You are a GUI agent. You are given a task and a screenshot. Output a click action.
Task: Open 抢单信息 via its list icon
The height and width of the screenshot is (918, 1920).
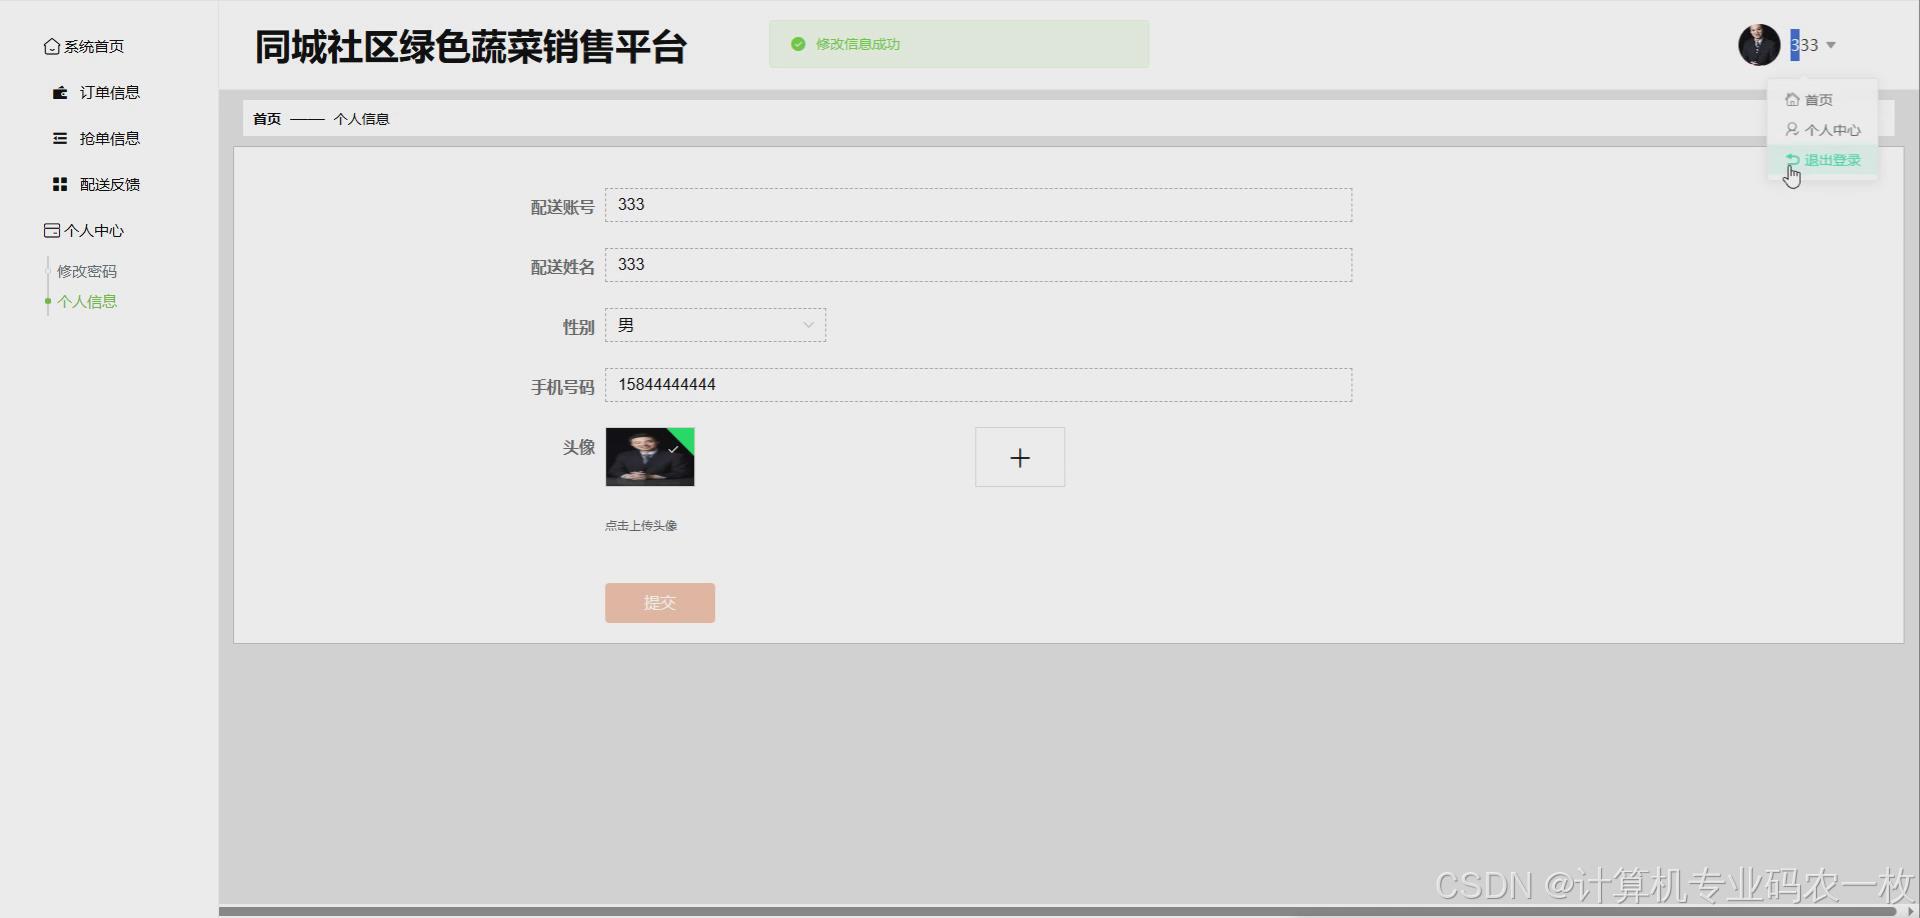click(x=58, y=138)
